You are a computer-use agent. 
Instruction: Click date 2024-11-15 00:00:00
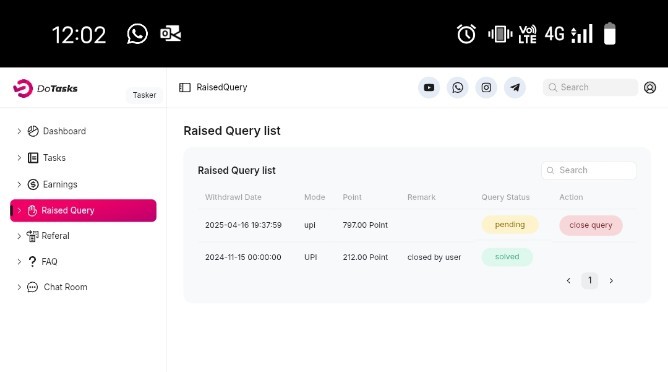click(243, 257)
